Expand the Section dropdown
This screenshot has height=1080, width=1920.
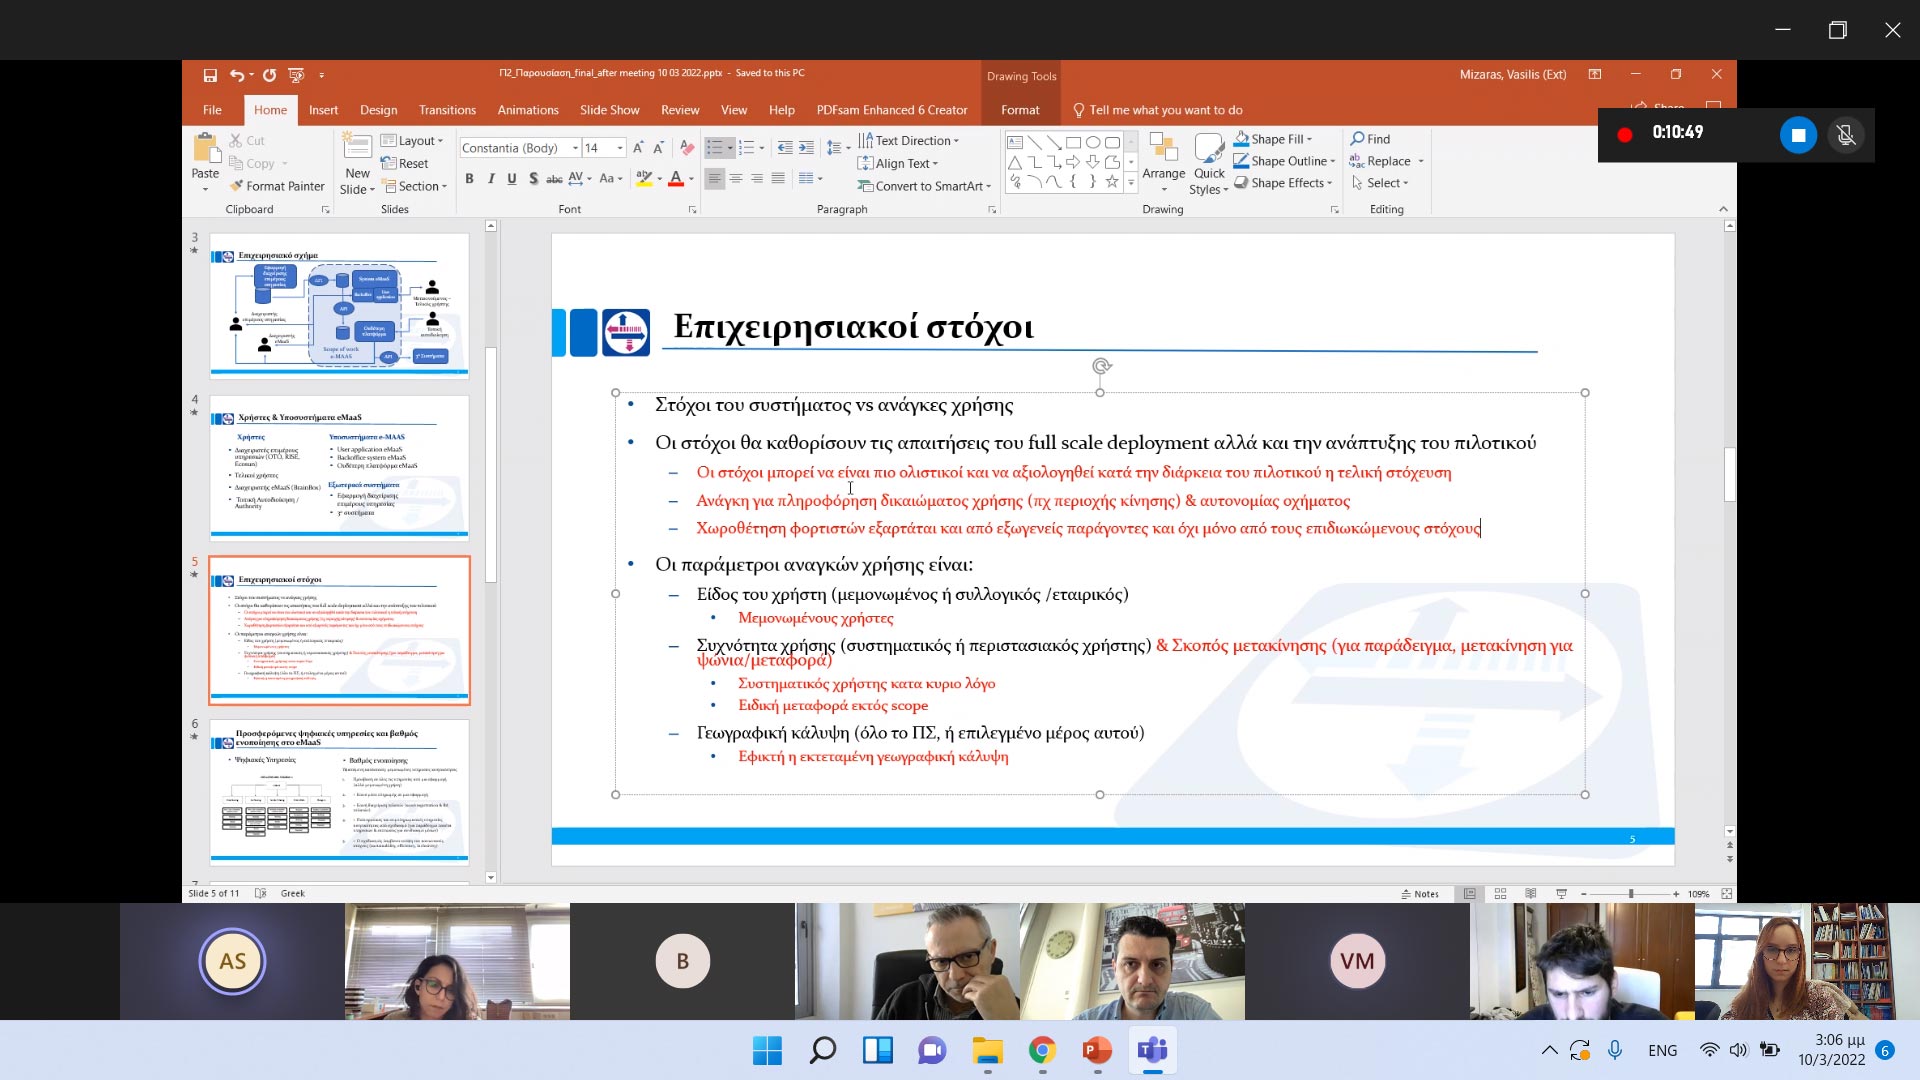tap(415, 186)
